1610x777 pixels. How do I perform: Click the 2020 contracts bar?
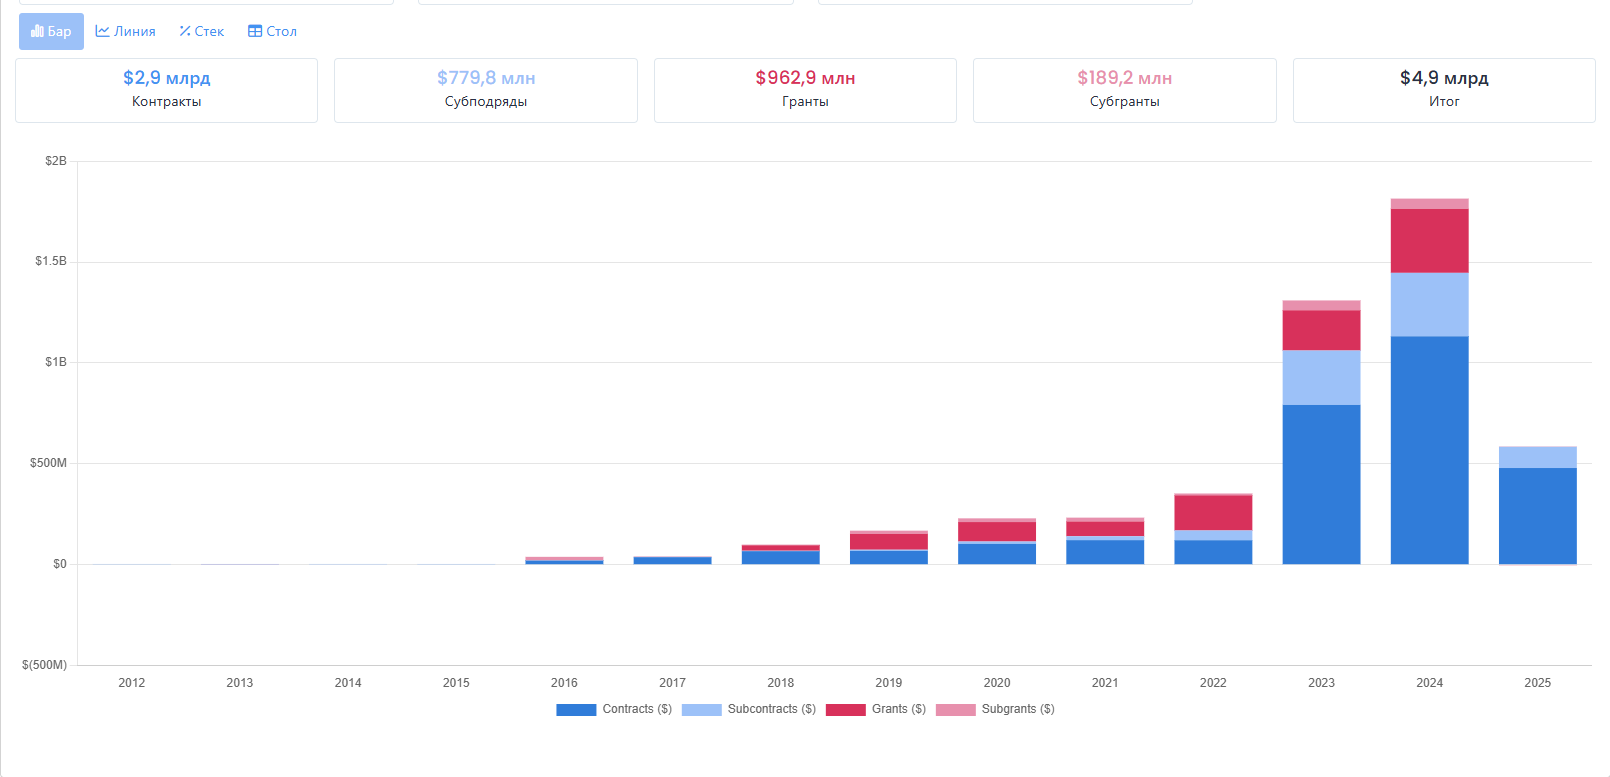tap(997, 554)
